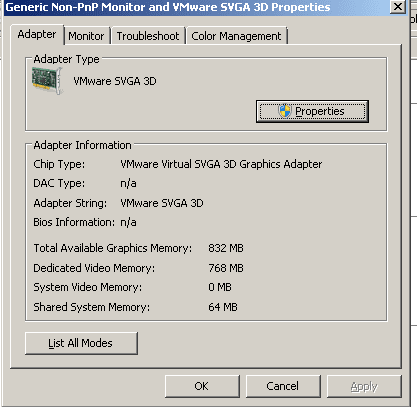The height and width of the screenshot is (407, 417).
Task: Click the 'Adapter String:' label
Action: click(x=70, y=203)
